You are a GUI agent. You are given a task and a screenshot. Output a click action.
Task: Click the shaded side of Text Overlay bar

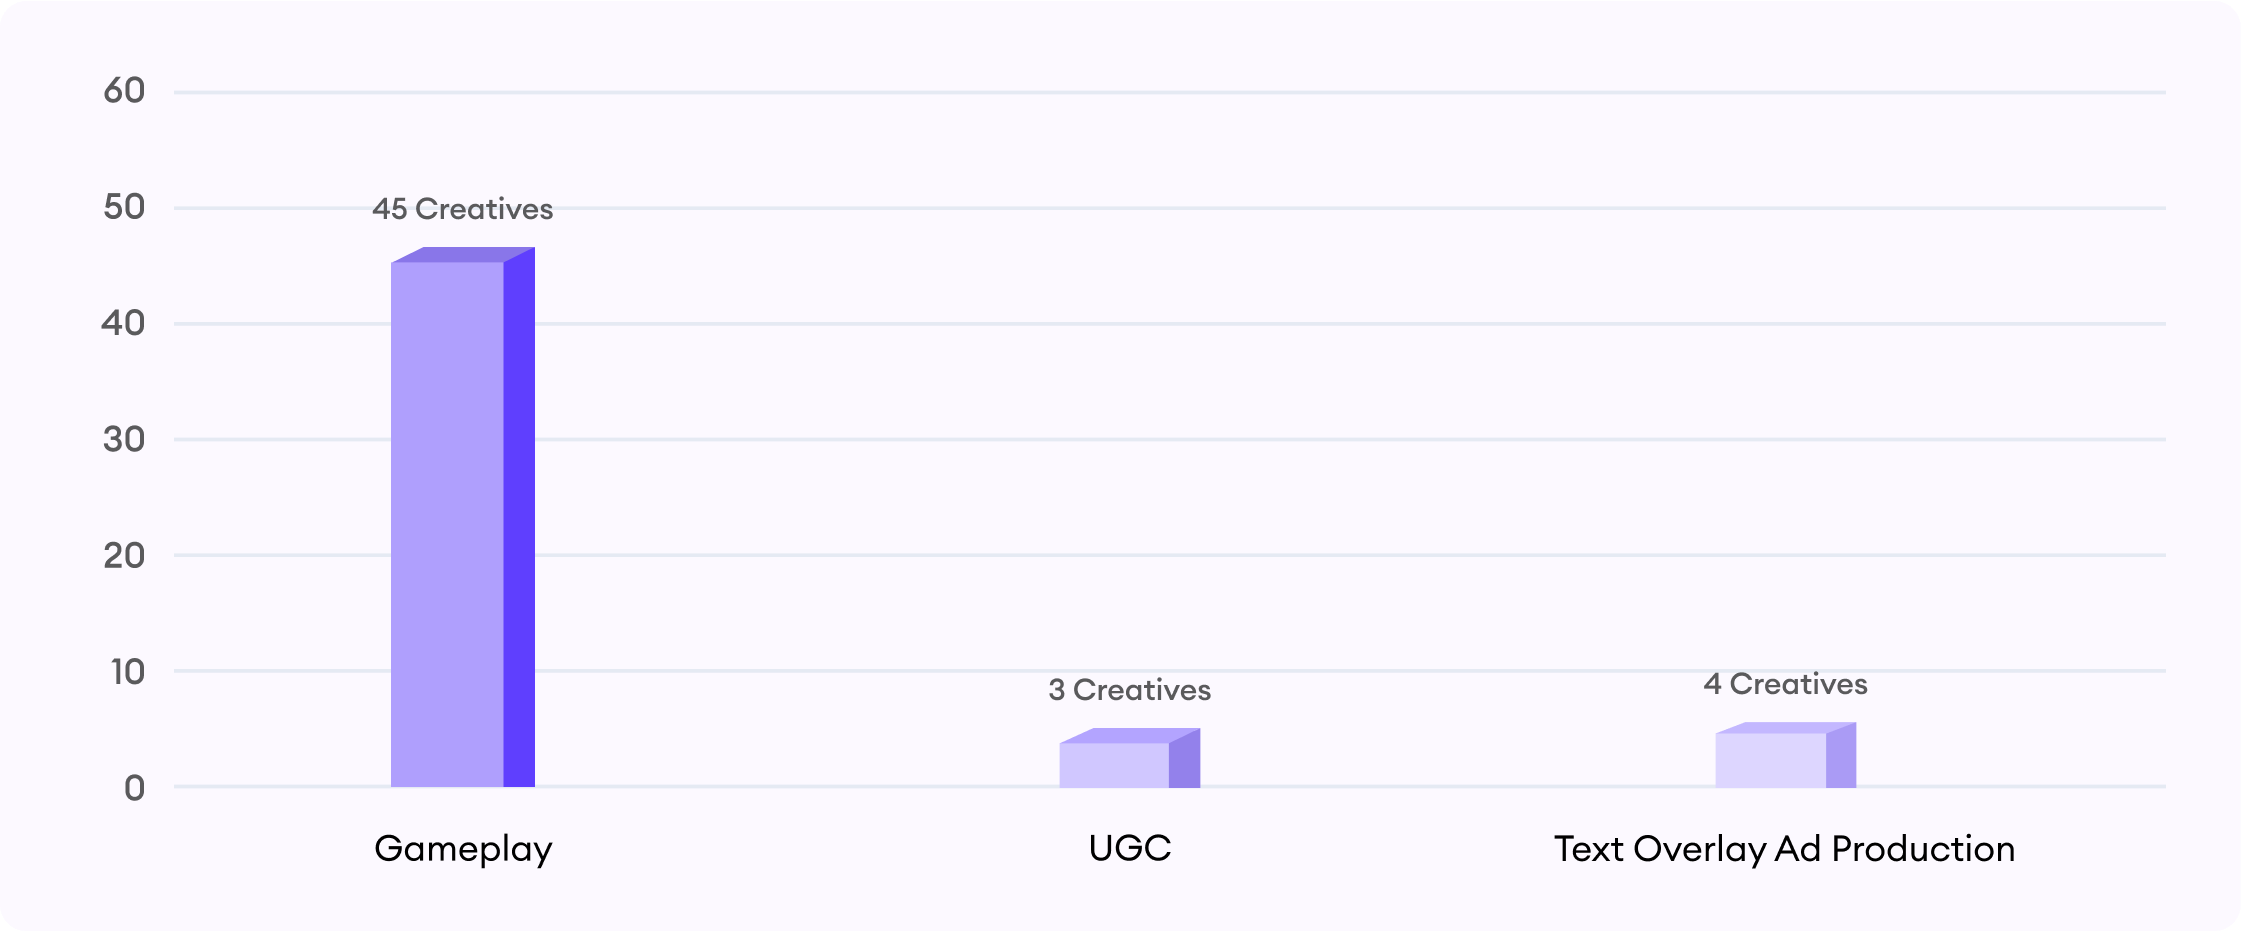1841,755
